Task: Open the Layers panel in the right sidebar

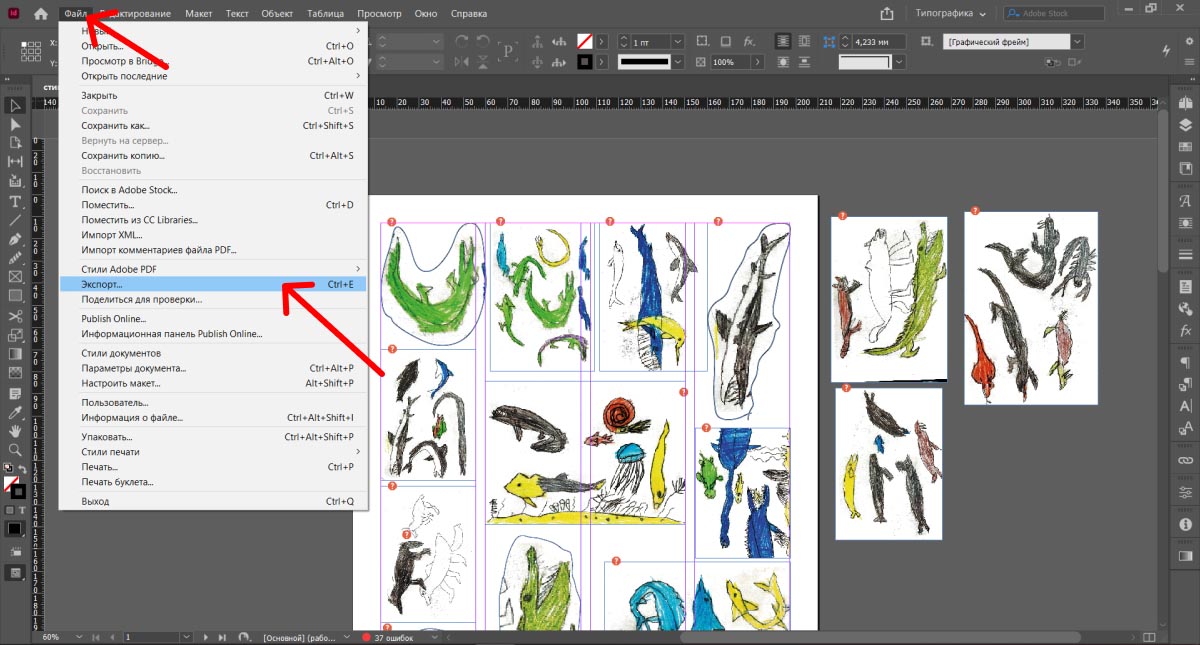Action: (x=1185, y=126)
